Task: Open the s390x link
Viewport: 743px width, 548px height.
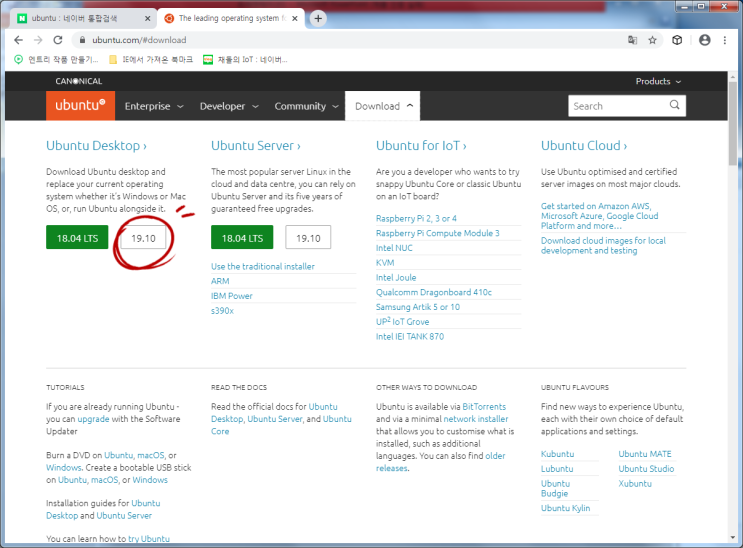Action: tap(222, 311)
